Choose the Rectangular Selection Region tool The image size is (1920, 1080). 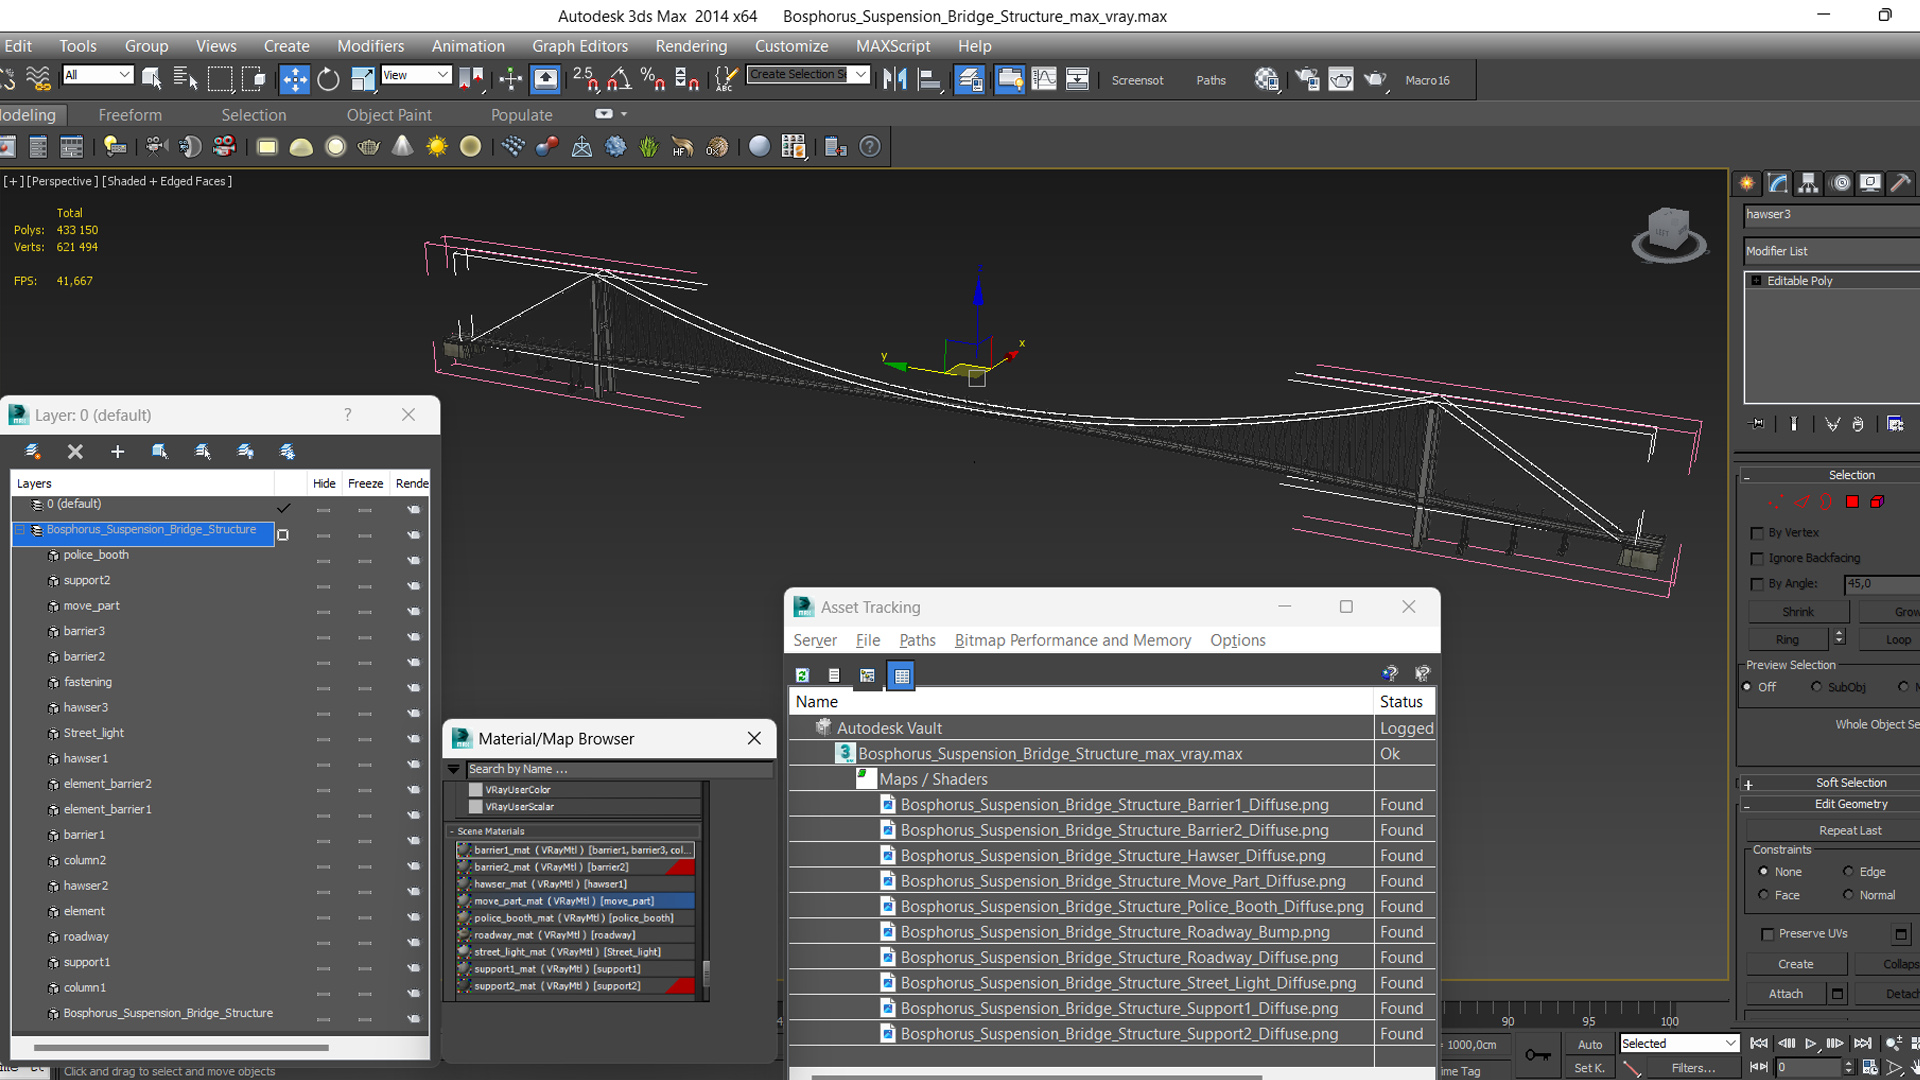[x=220, y=79]
